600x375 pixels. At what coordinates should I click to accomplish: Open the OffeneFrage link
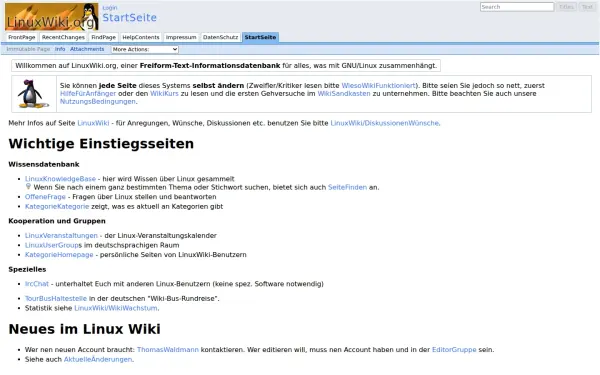[x=46, y=197]
